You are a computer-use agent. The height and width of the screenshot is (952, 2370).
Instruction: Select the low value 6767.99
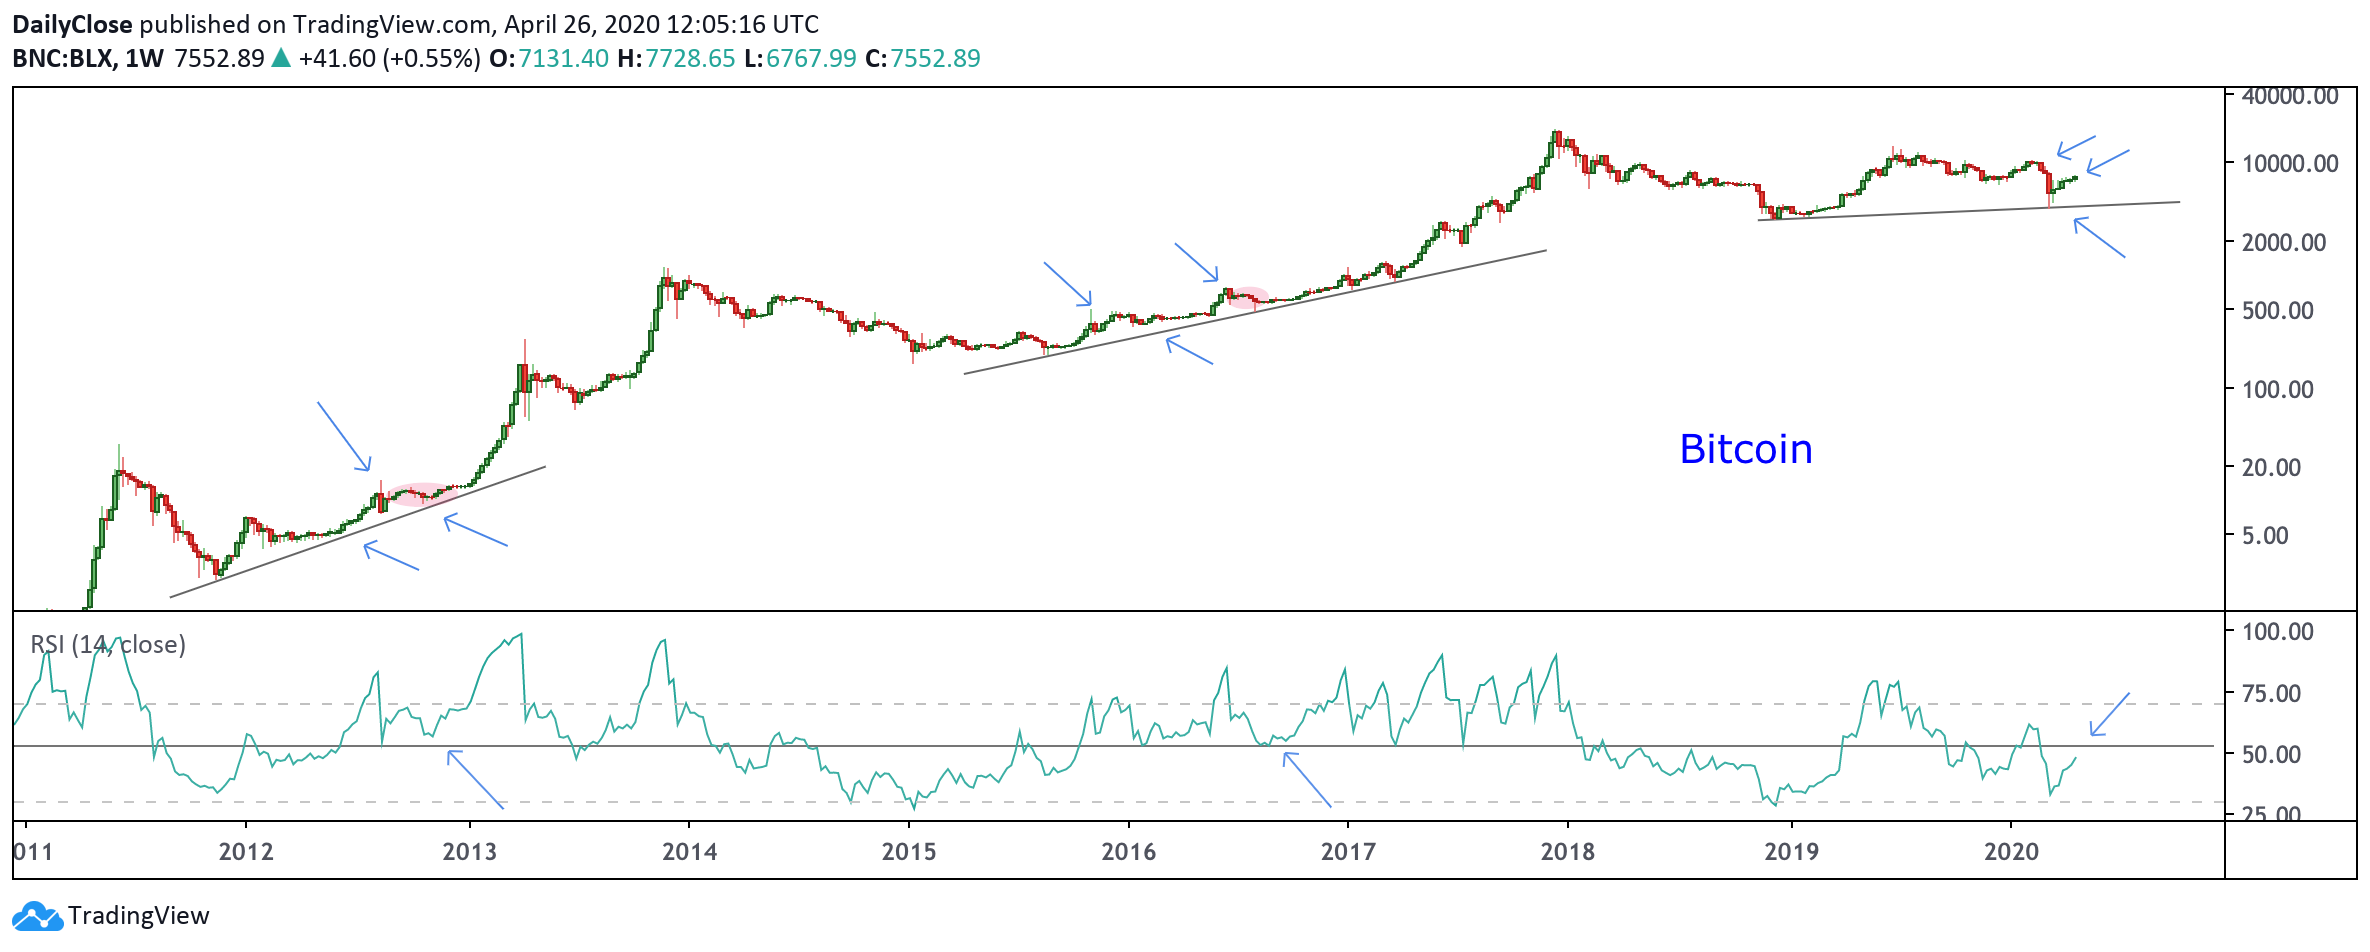pos(811,58)
